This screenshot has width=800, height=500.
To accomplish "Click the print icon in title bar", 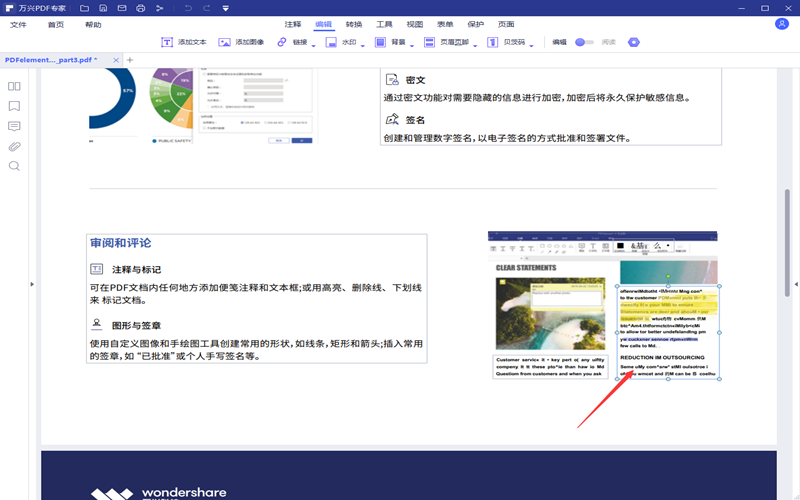I will point(140,8).
